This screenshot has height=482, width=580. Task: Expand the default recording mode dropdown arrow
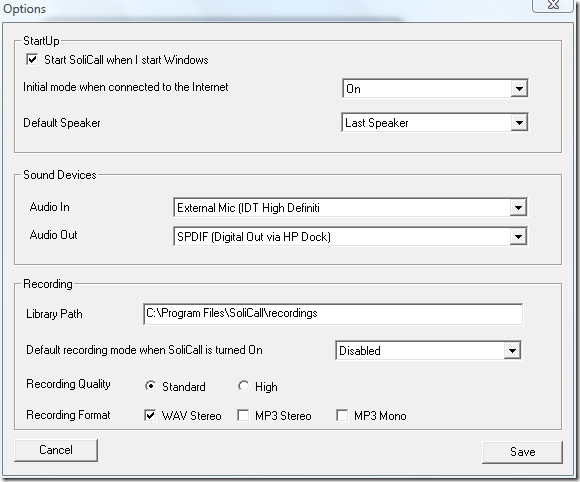pyautogui.click(x=512, y=350)
